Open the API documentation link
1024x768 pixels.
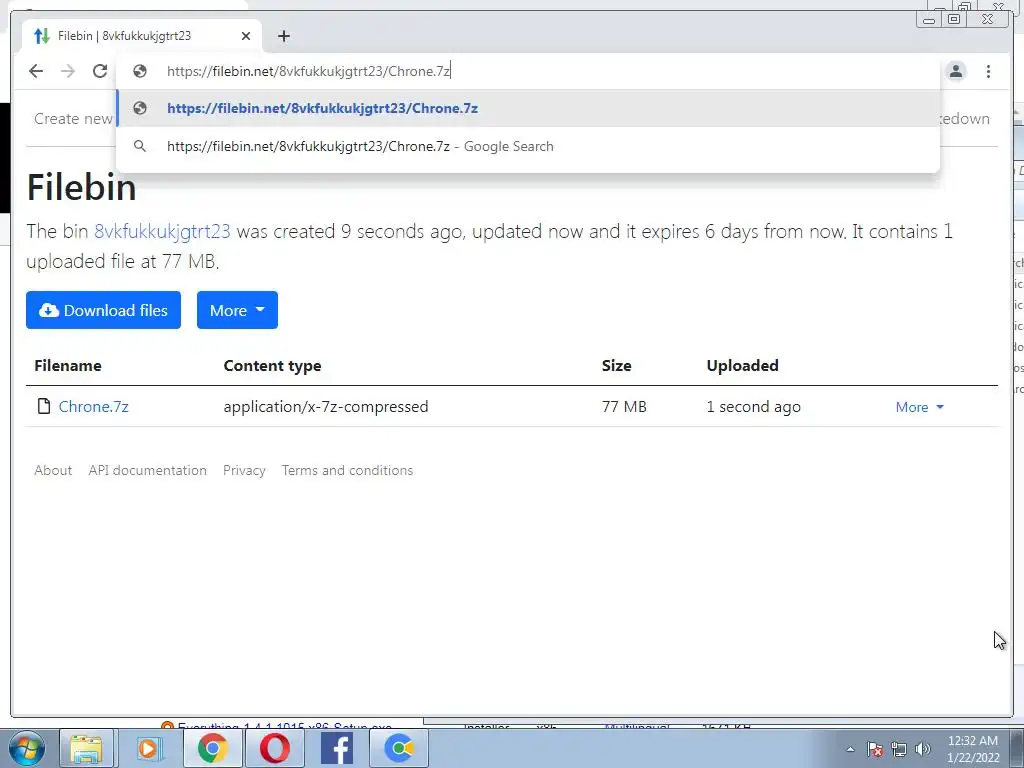click(x=148, y=470)
